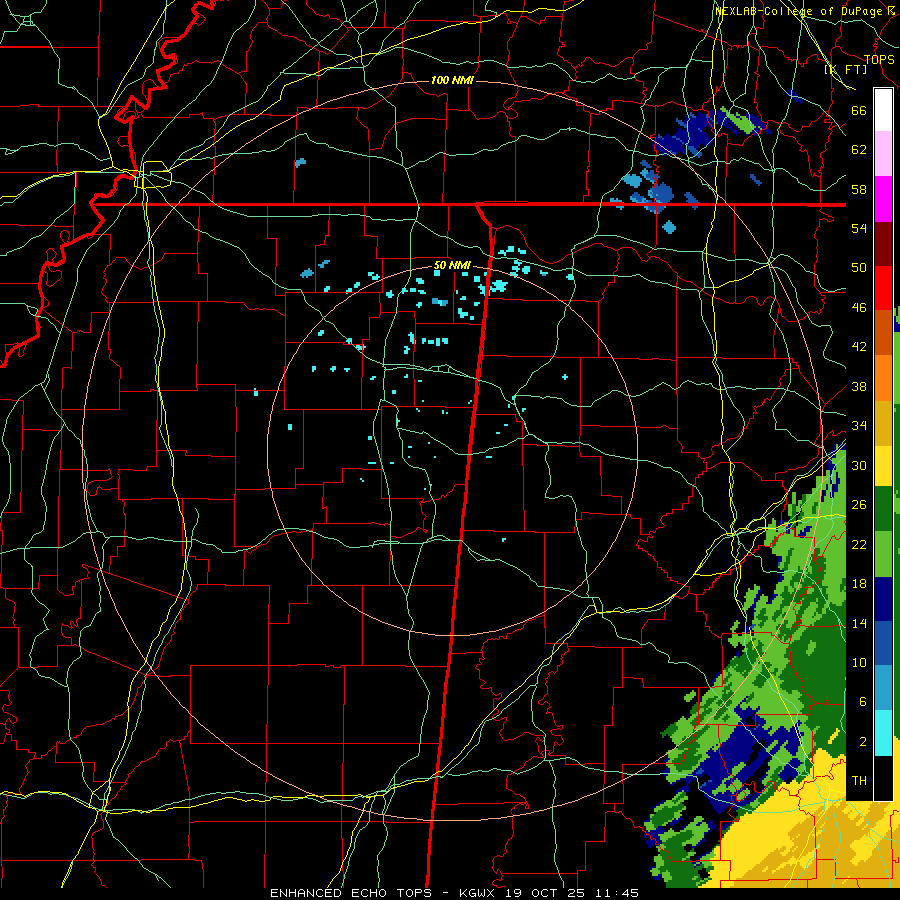900x900 pixels.
Task: Click the legend value 58
Action: (859, 189)
